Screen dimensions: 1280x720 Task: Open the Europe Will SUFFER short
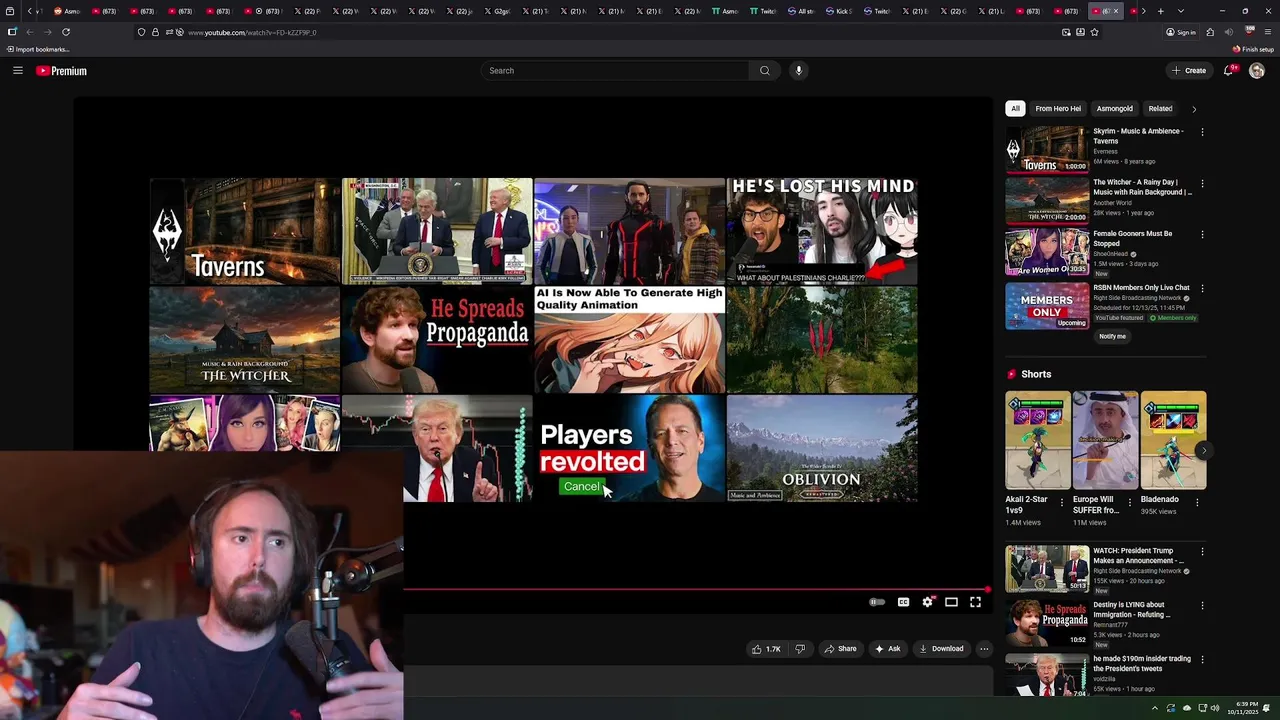1105,440
